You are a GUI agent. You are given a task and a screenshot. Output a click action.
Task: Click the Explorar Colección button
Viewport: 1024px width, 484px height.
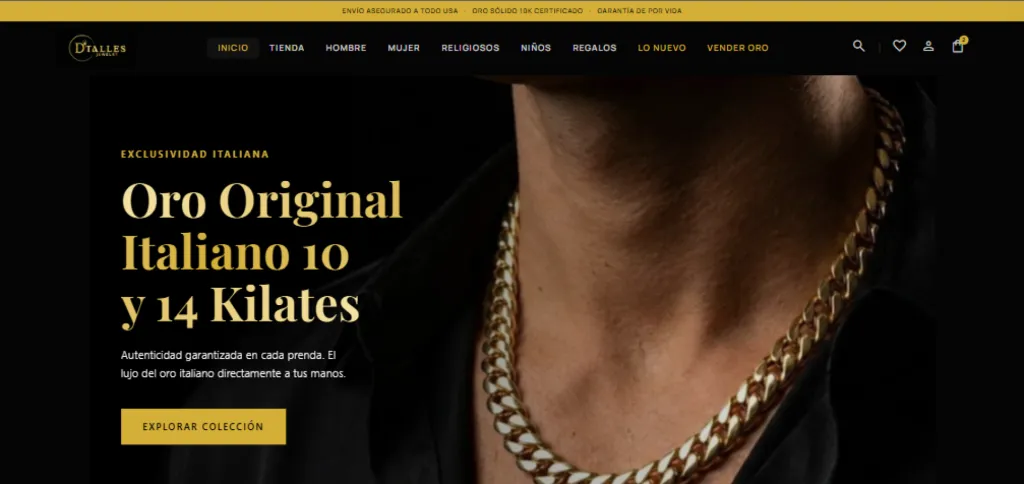(x=203, y=427)
